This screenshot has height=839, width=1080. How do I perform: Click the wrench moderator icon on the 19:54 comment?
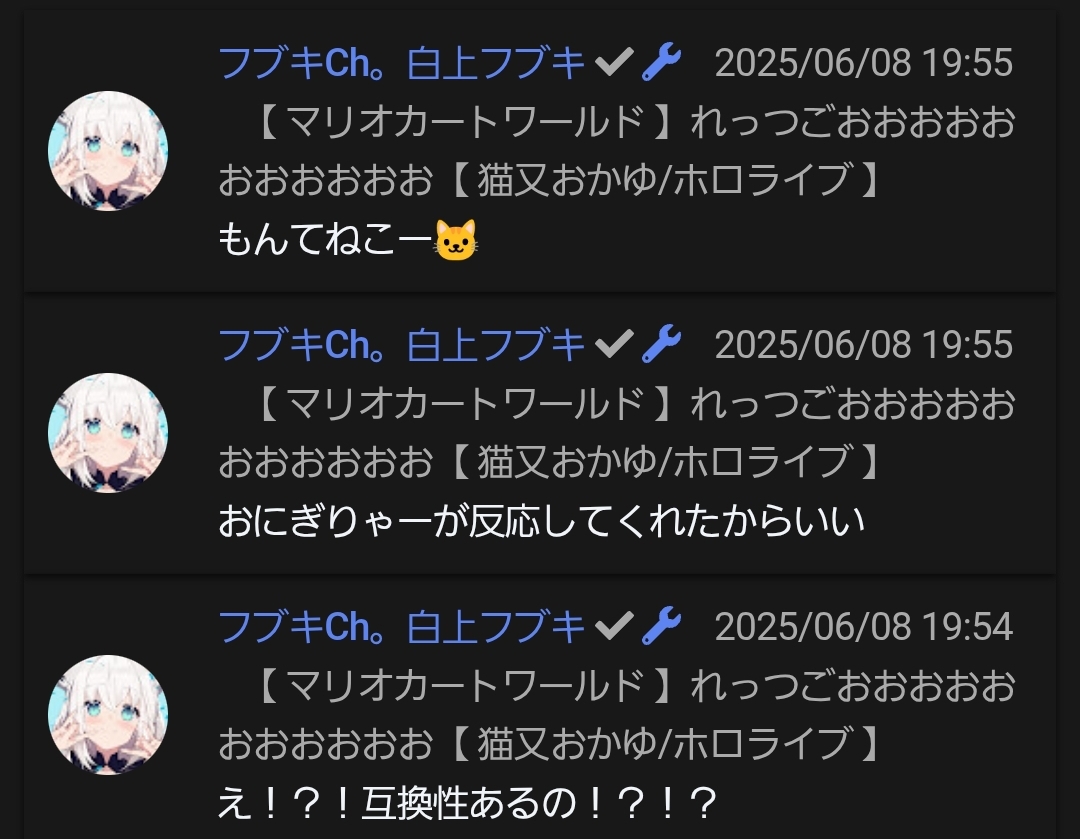[x=661, y=625]
